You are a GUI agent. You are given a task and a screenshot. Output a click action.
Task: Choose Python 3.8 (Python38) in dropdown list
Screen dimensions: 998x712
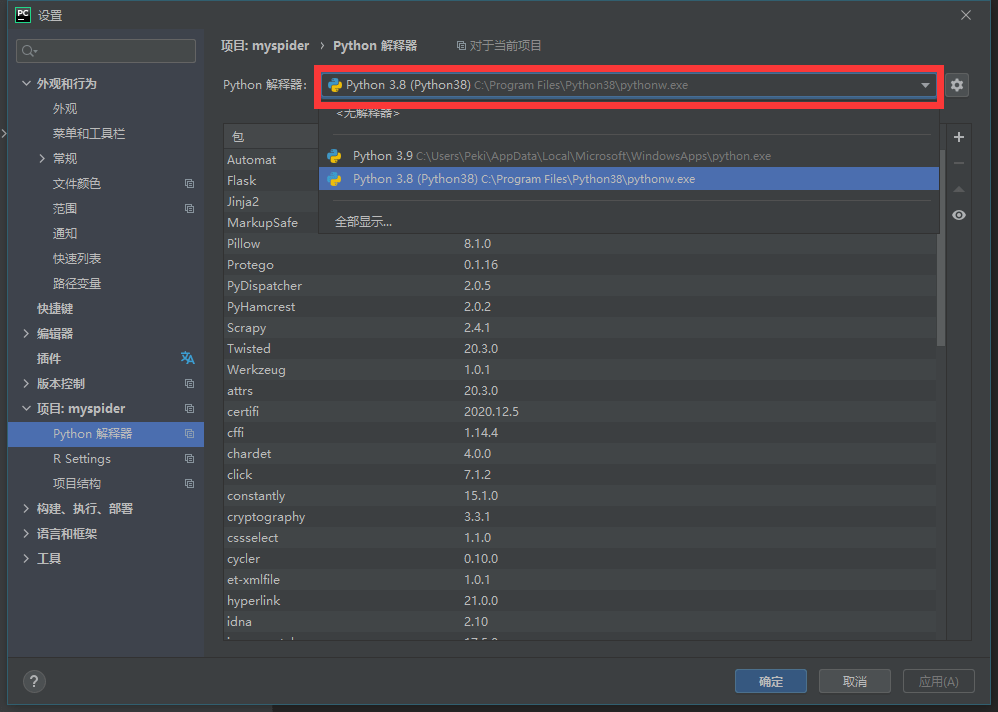pos(629,179)
